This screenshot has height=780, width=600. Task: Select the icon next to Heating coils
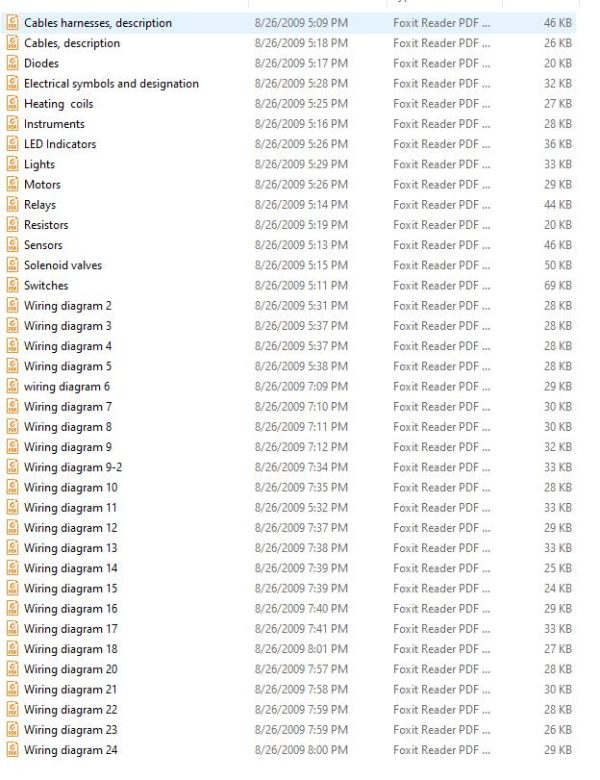12,103
